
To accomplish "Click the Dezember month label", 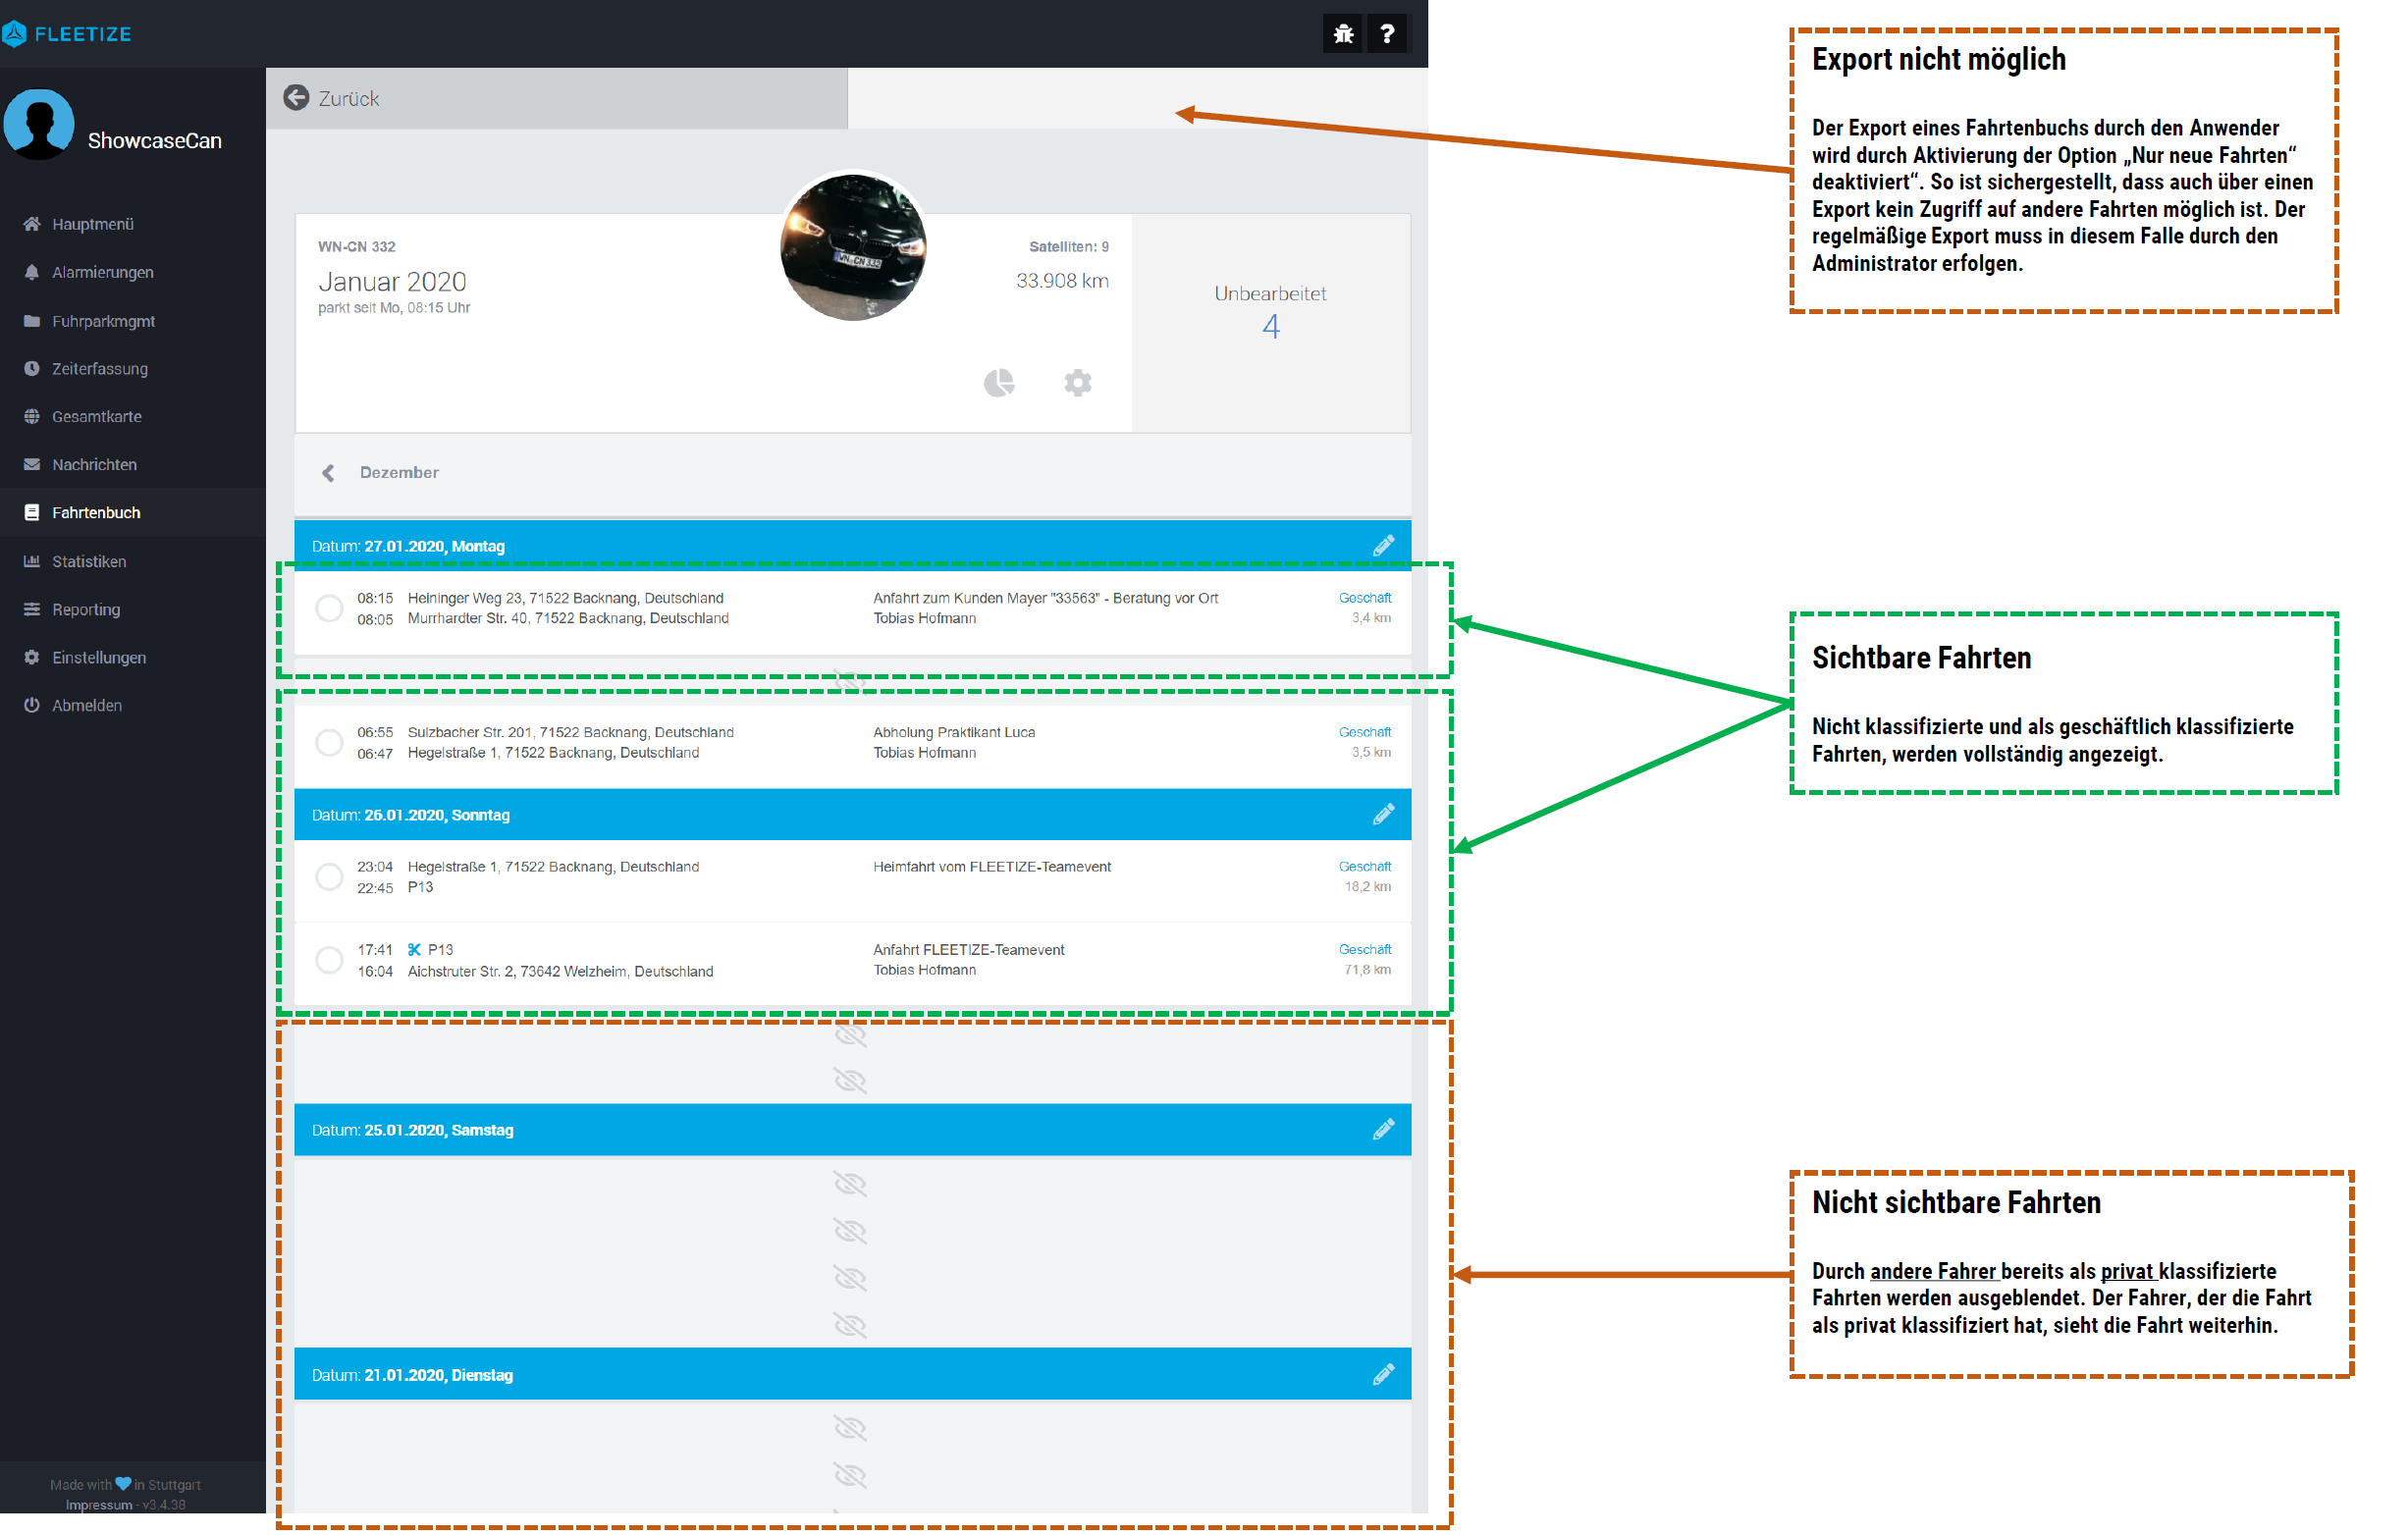I will point(399,473).
